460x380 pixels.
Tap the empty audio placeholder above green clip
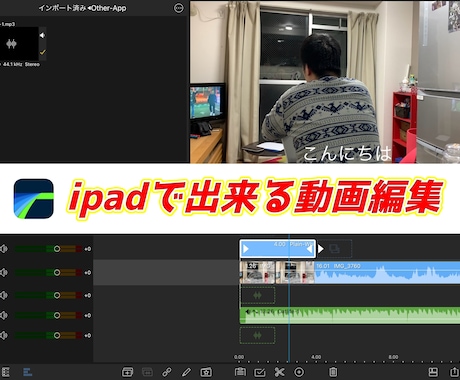coord(257,295)
